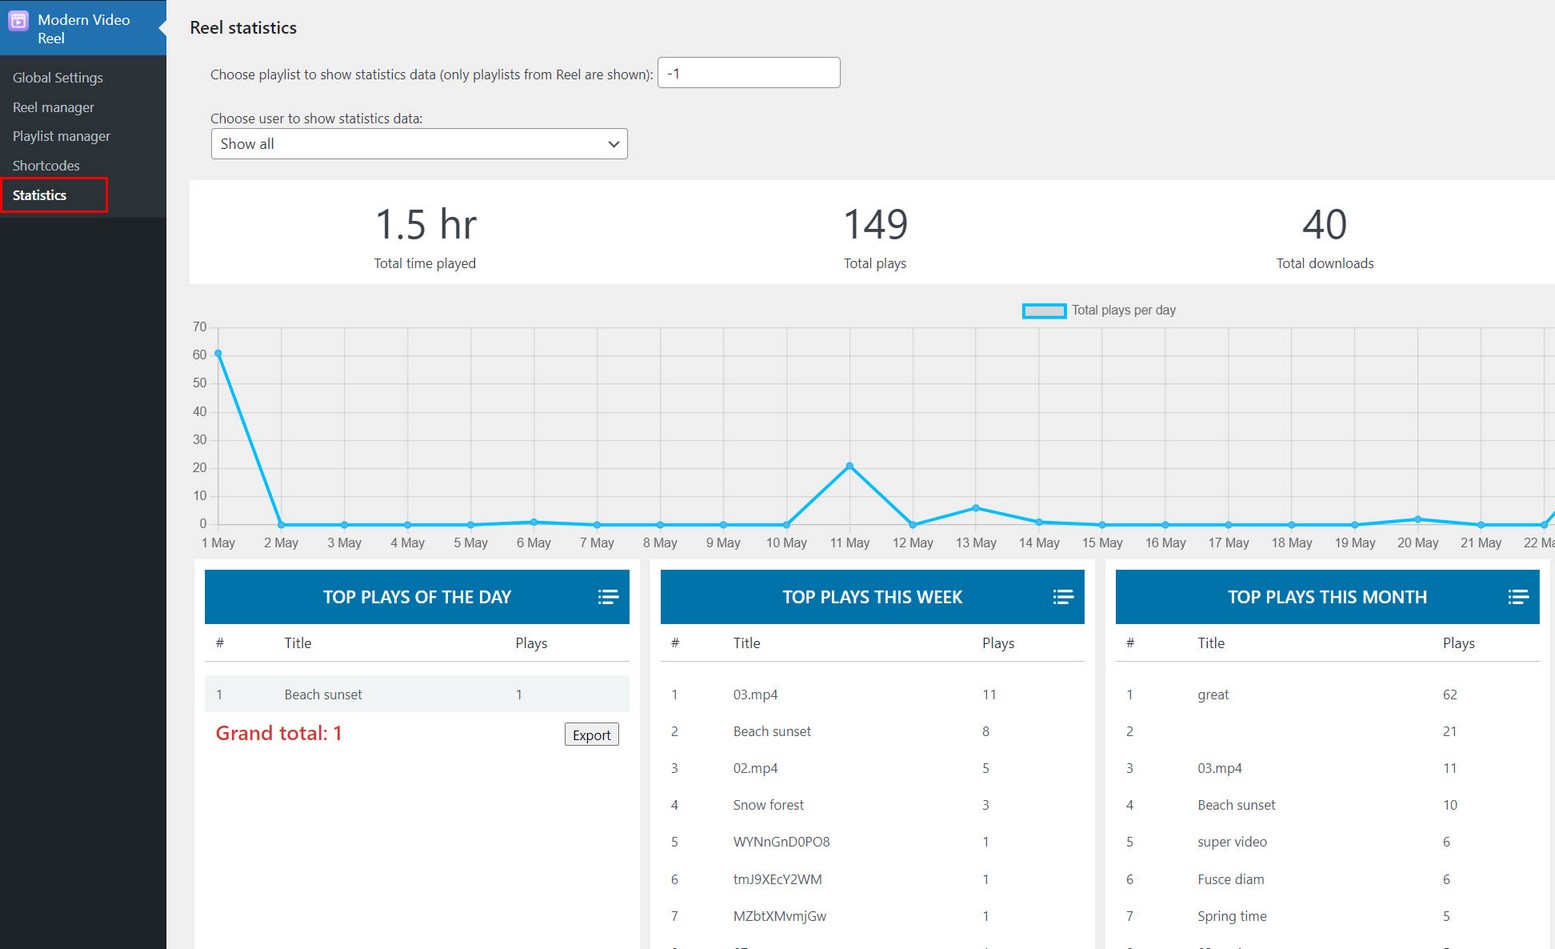Click the Snow forest entry in weekly plays
Screen dimensions: 1555x949
pos(768,805)
